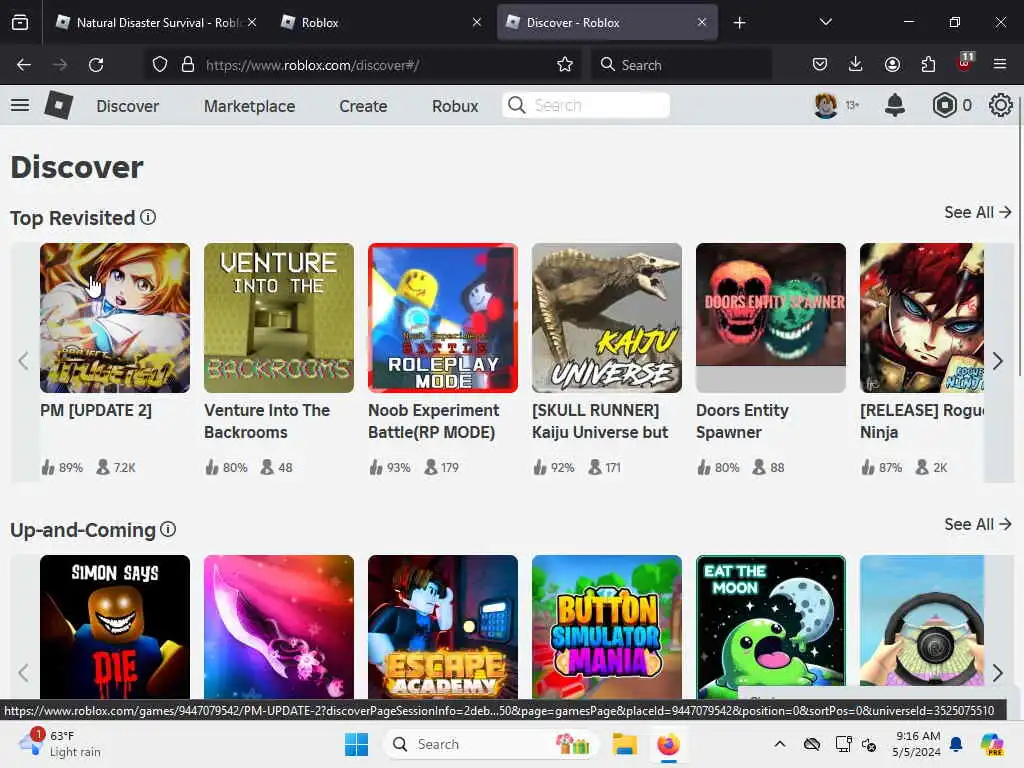Click the Top Revisited info icon
This screenshot has height=768, width=1024.
pos(148,217)
